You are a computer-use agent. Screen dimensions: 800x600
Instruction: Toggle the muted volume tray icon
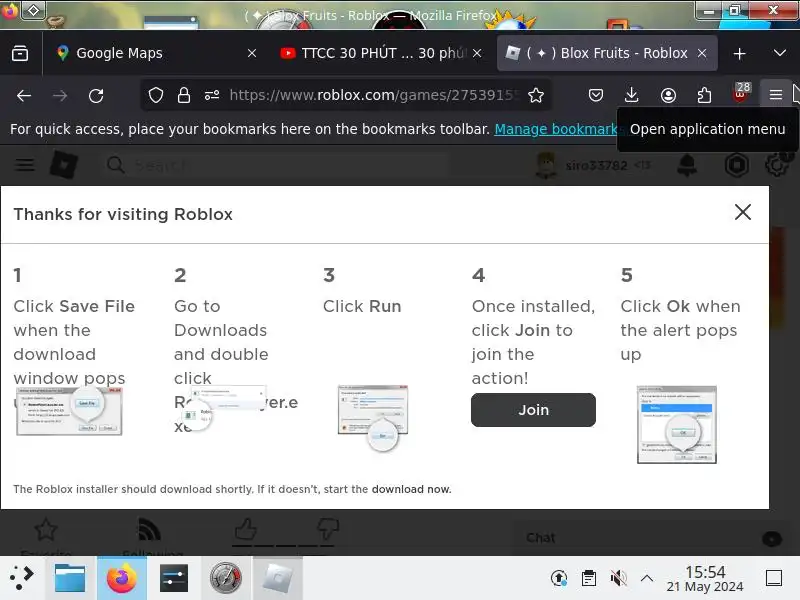(618, 578)
